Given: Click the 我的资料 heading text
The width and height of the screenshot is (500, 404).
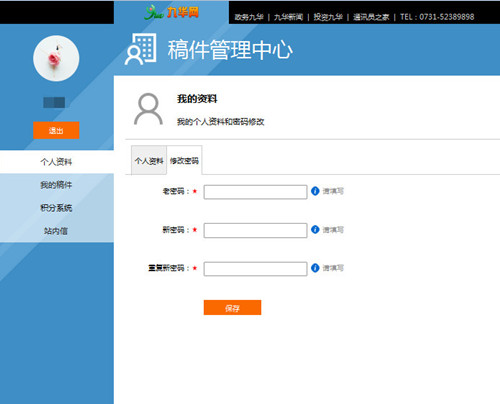Looking at the screenshot, I should point(197,99).
